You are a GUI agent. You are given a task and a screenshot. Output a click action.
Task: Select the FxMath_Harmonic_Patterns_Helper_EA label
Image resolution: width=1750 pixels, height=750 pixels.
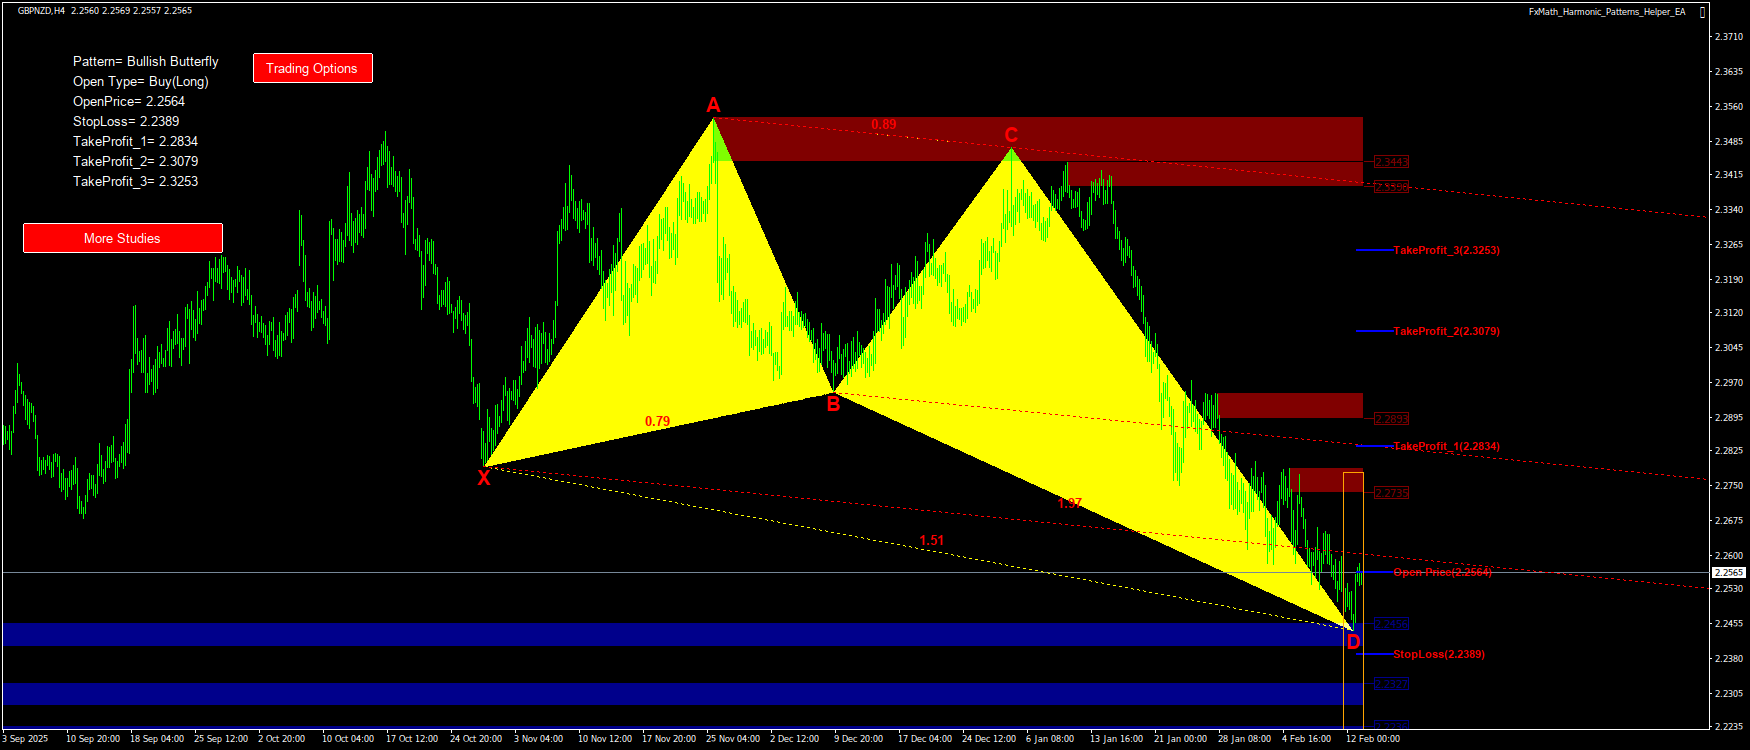pos(1607,12)
